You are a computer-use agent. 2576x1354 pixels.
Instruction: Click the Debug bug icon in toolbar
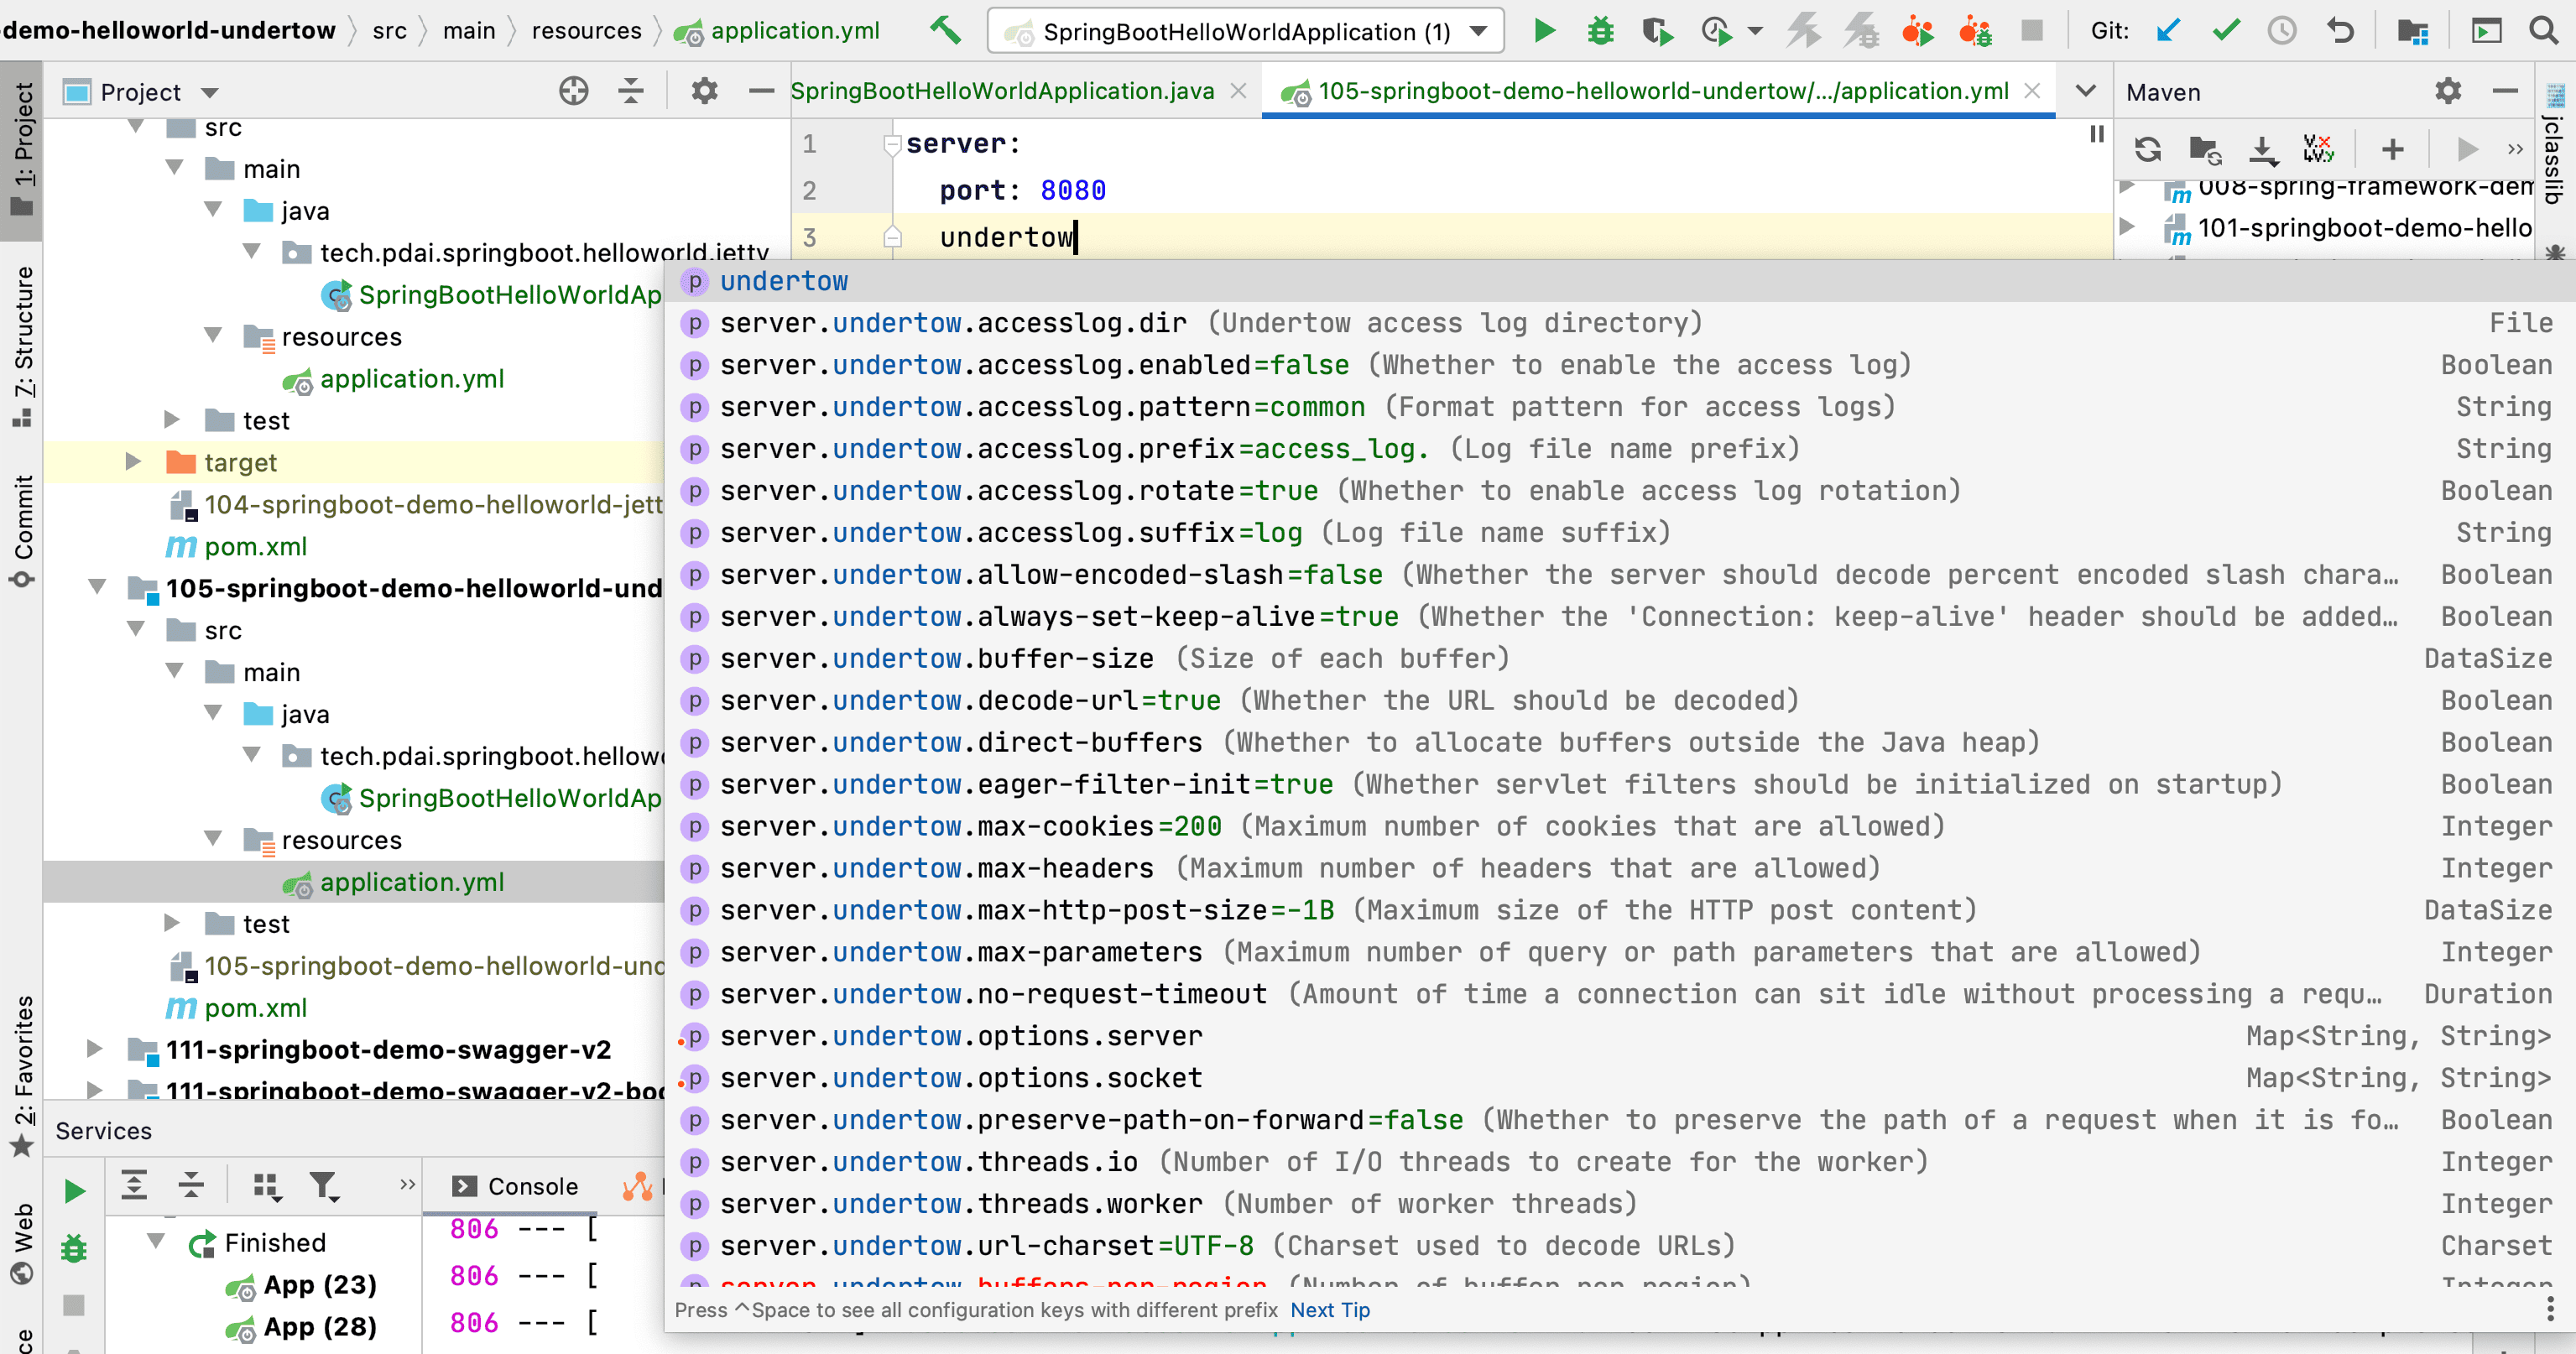pyautogui.click(x=1600, y=31)
